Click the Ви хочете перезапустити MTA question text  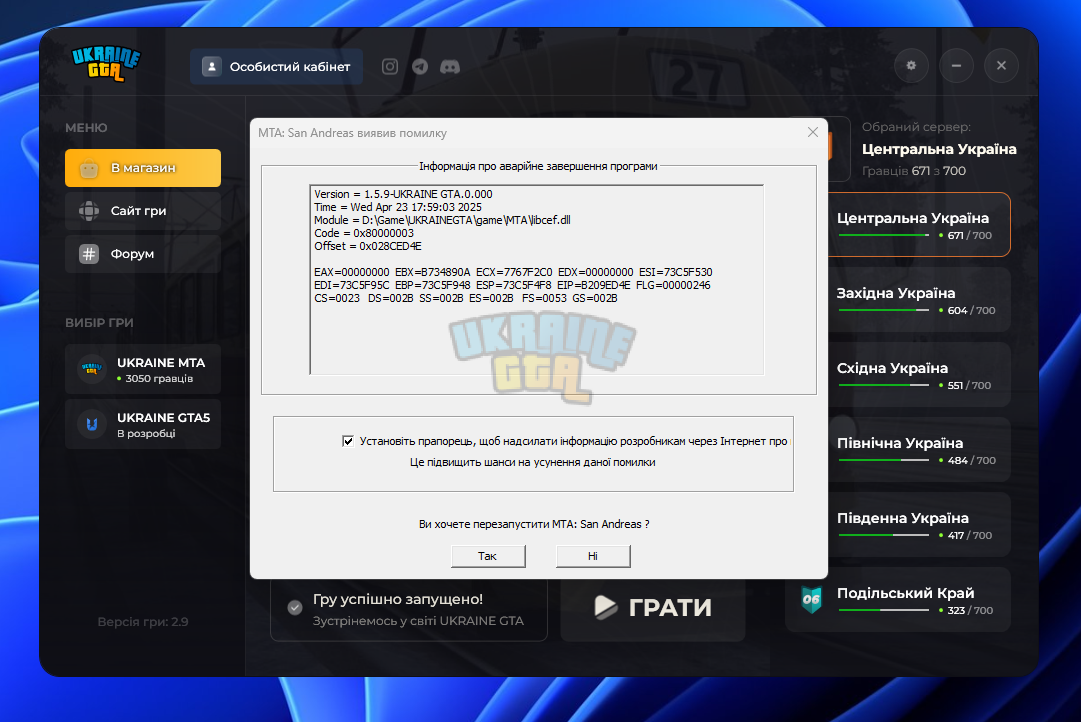534,524
